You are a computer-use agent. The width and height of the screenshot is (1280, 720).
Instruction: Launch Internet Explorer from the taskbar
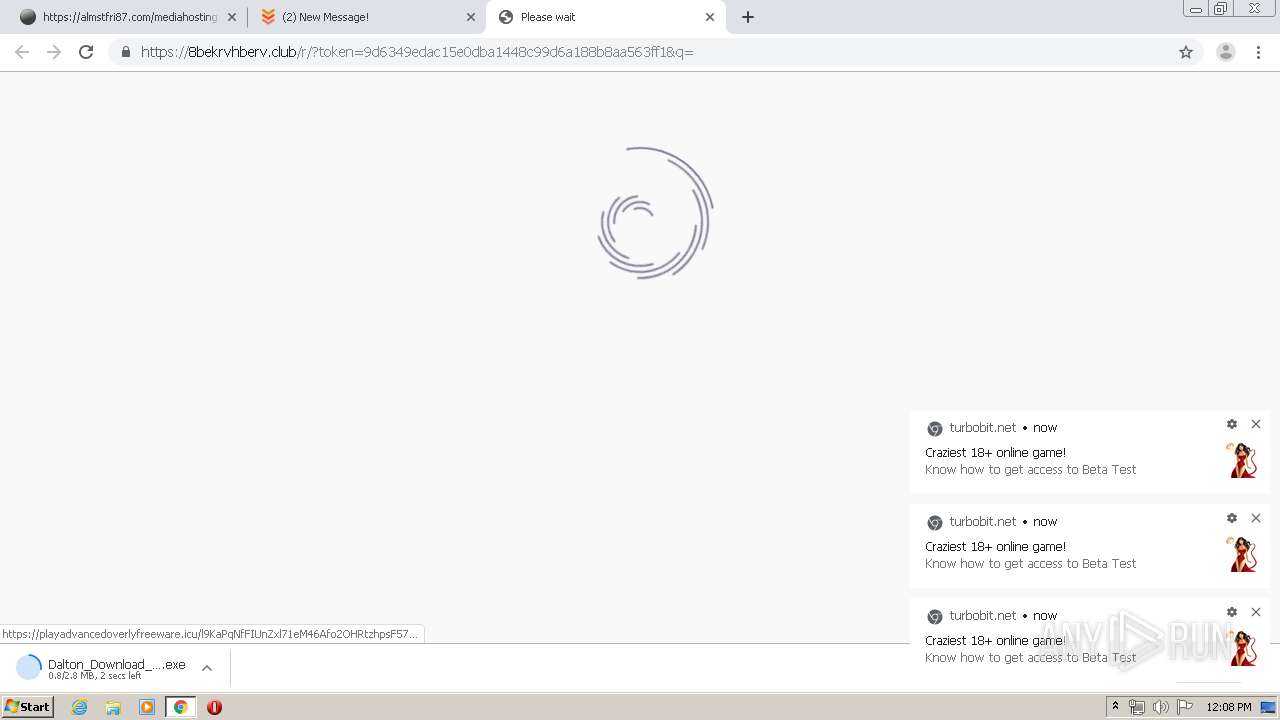(79, 707)
